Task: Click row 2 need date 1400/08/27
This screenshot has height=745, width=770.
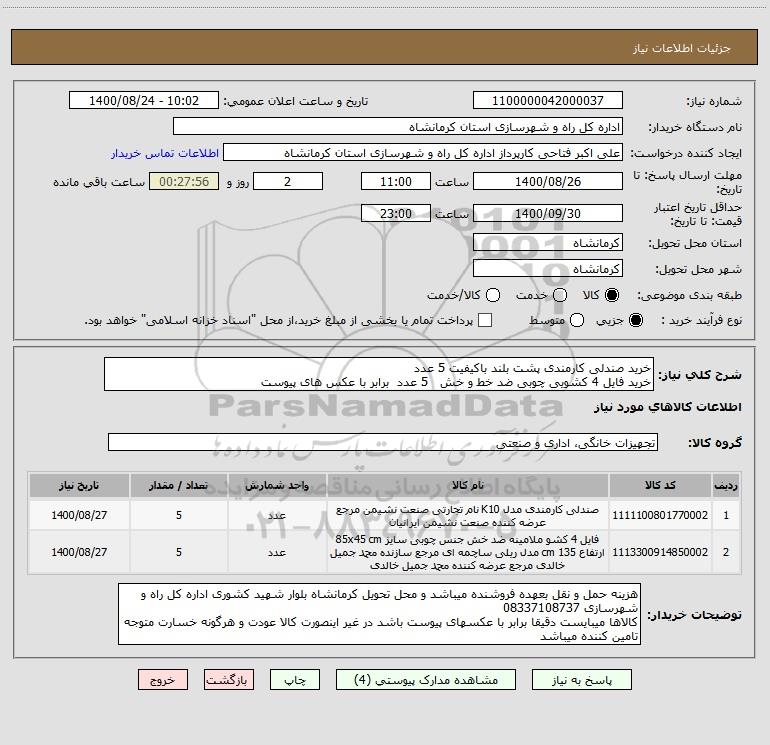Action: (79, 552)
